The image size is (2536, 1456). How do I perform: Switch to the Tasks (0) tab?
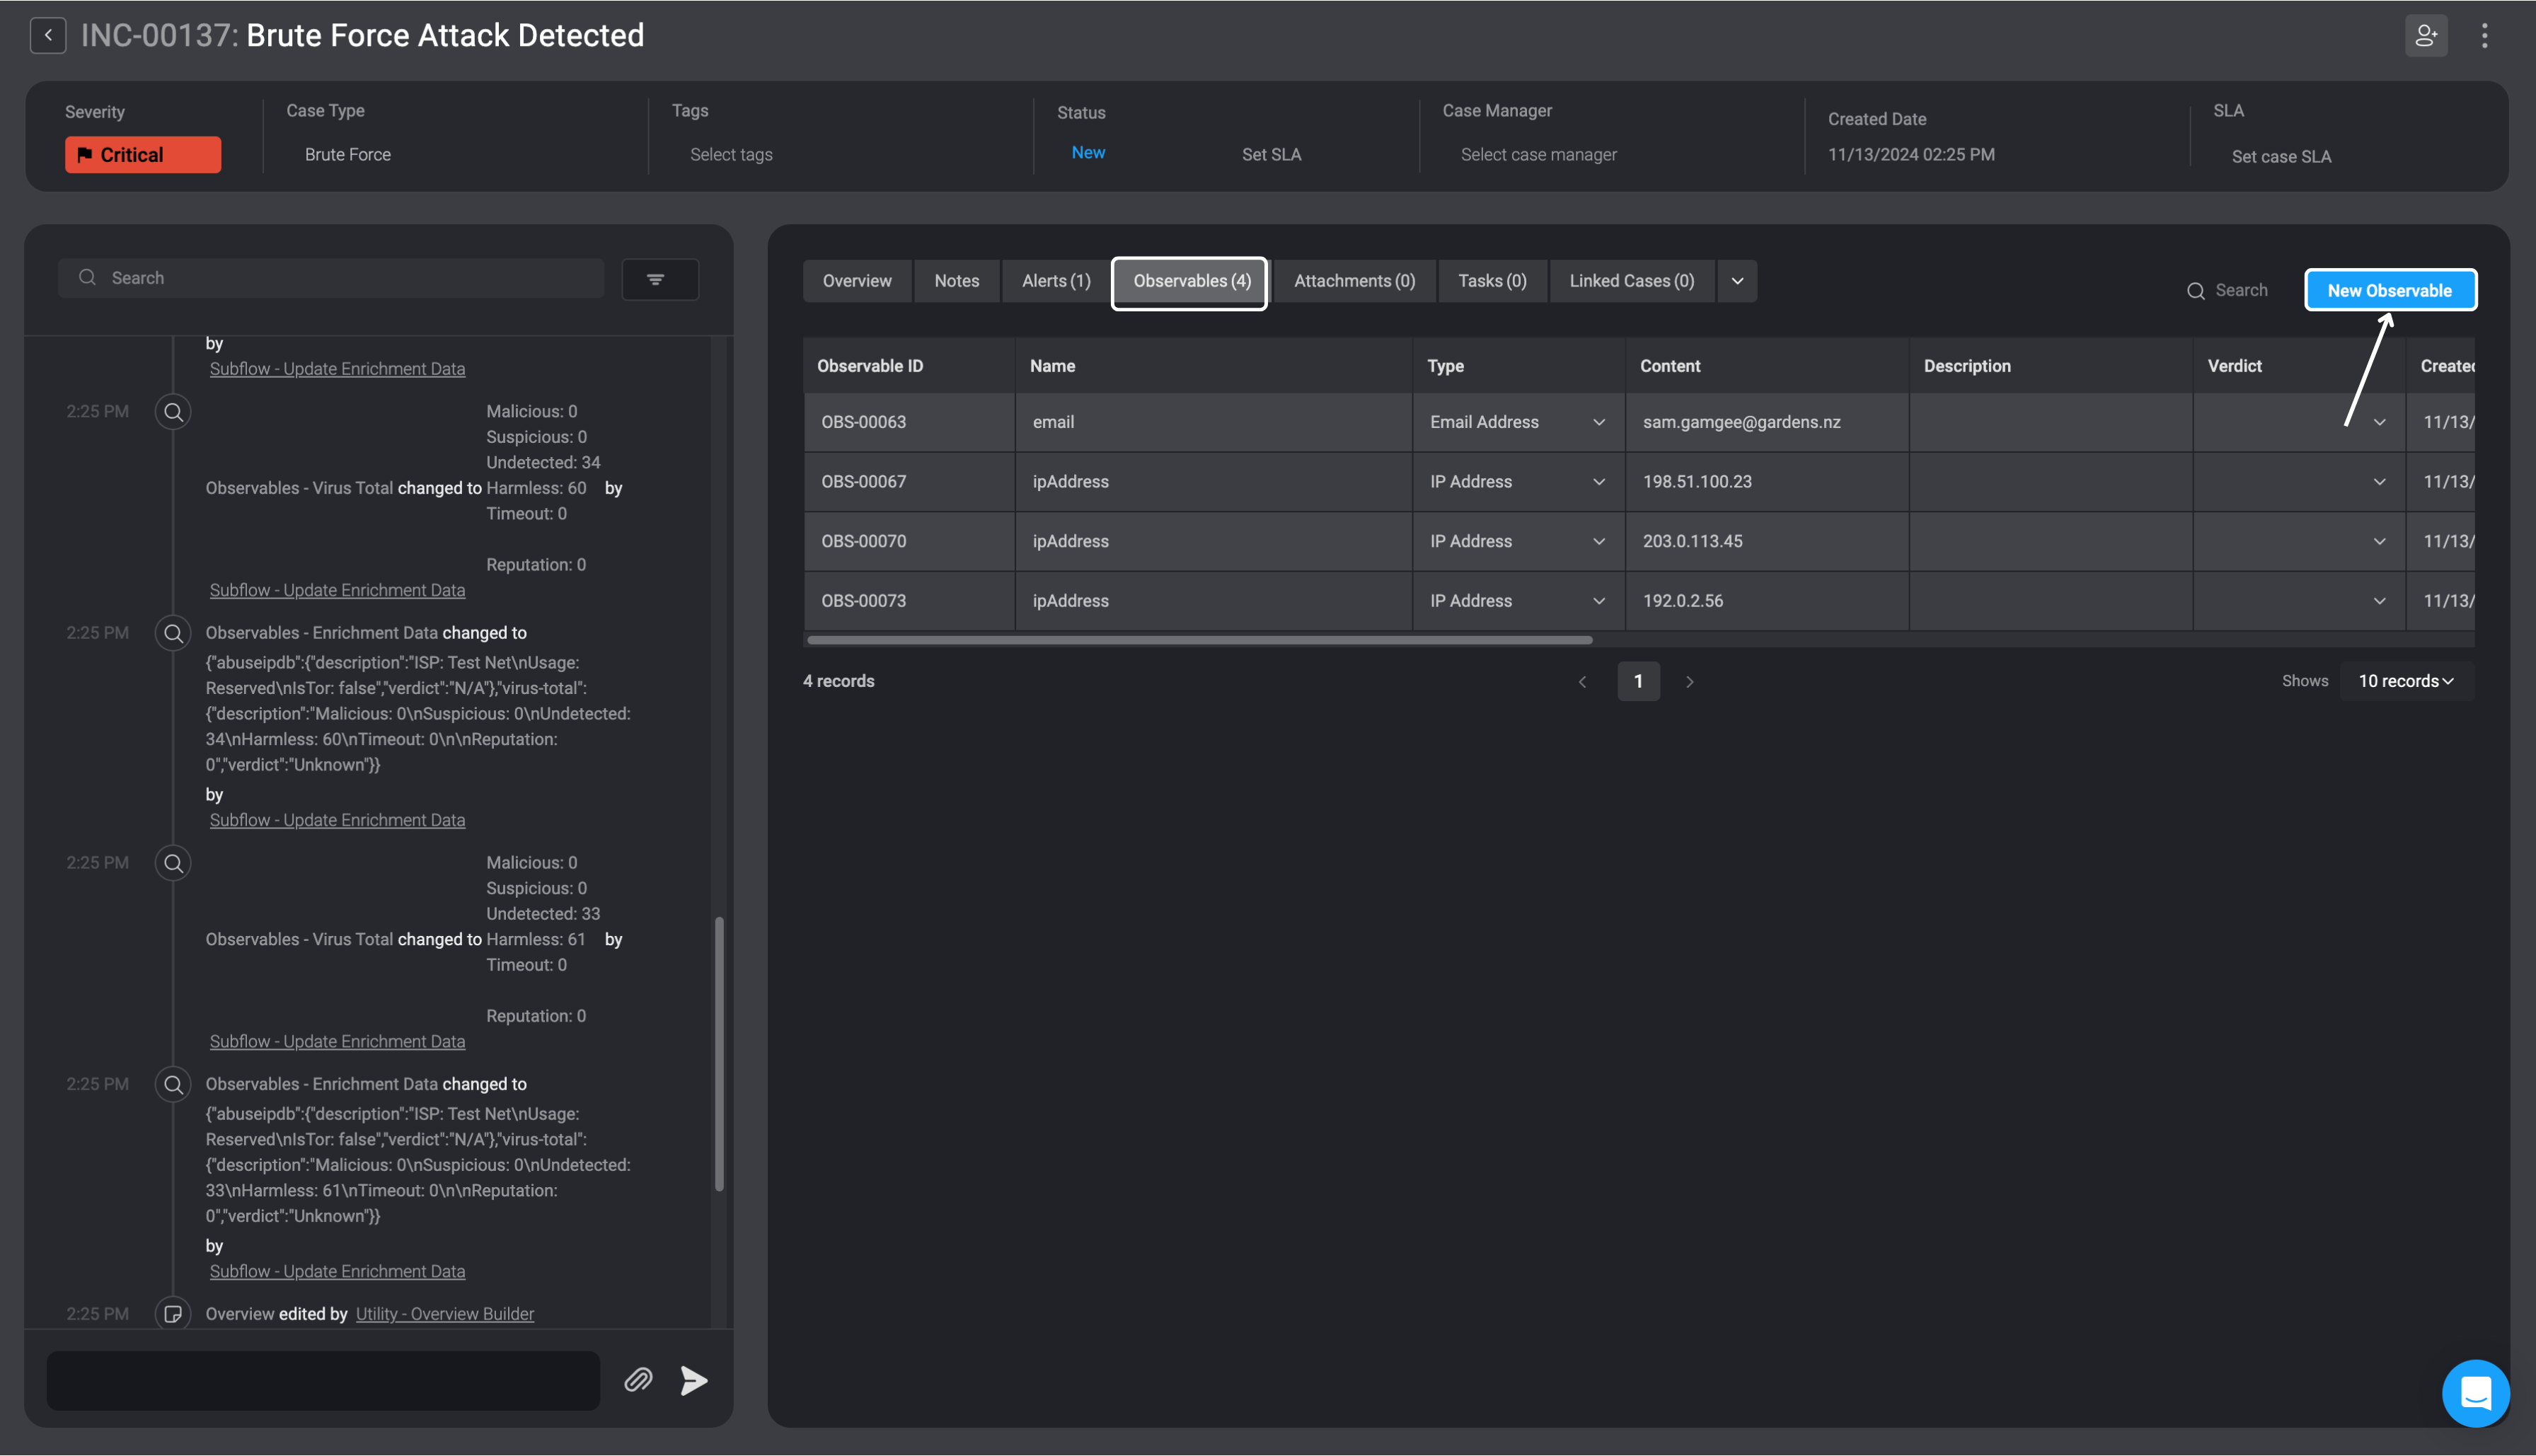click(1492, 281)
